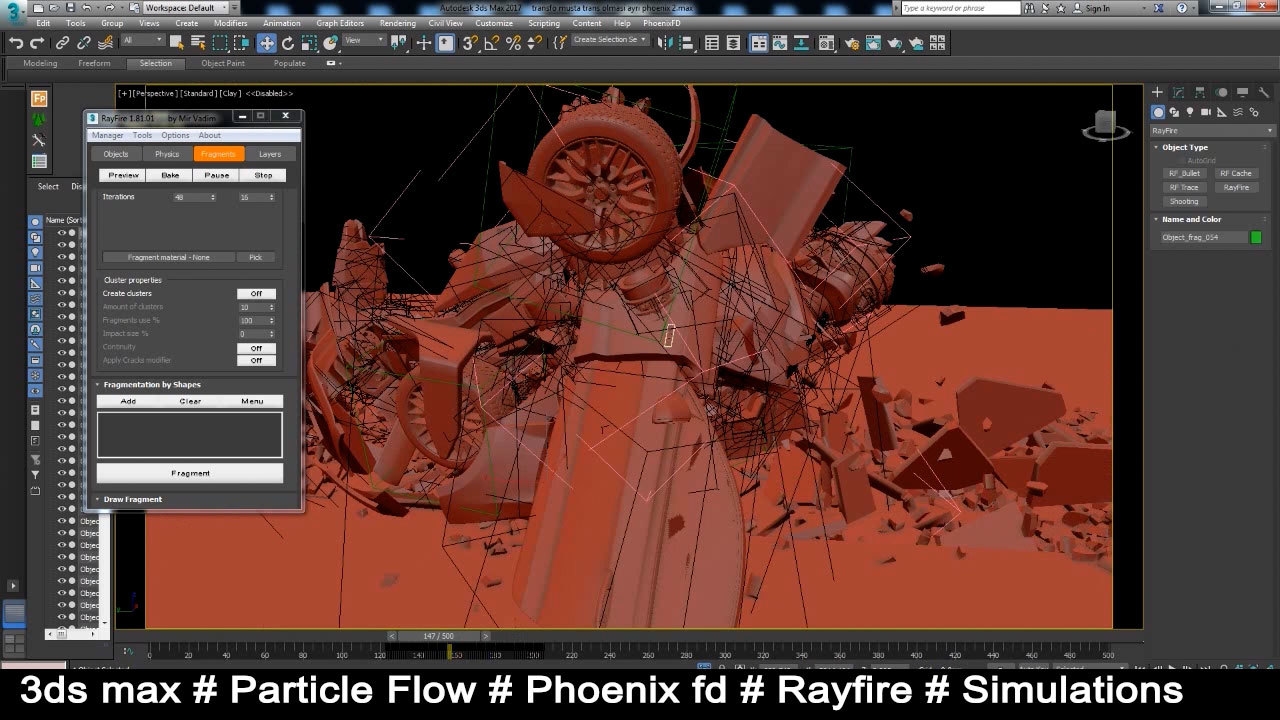
Task: Enable the AutoGrid checkbox
Action: click(1182, 160)
